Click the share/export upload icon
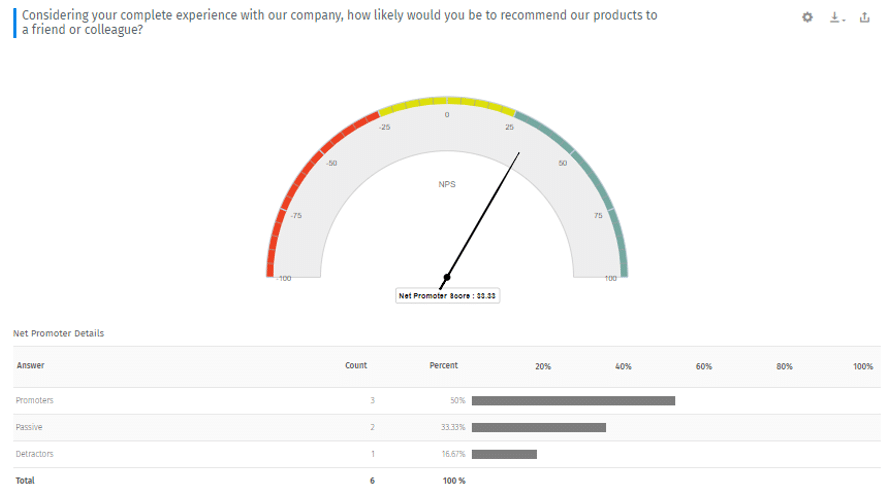This screenshot has width=889, height=495. (x=864, y=18)
